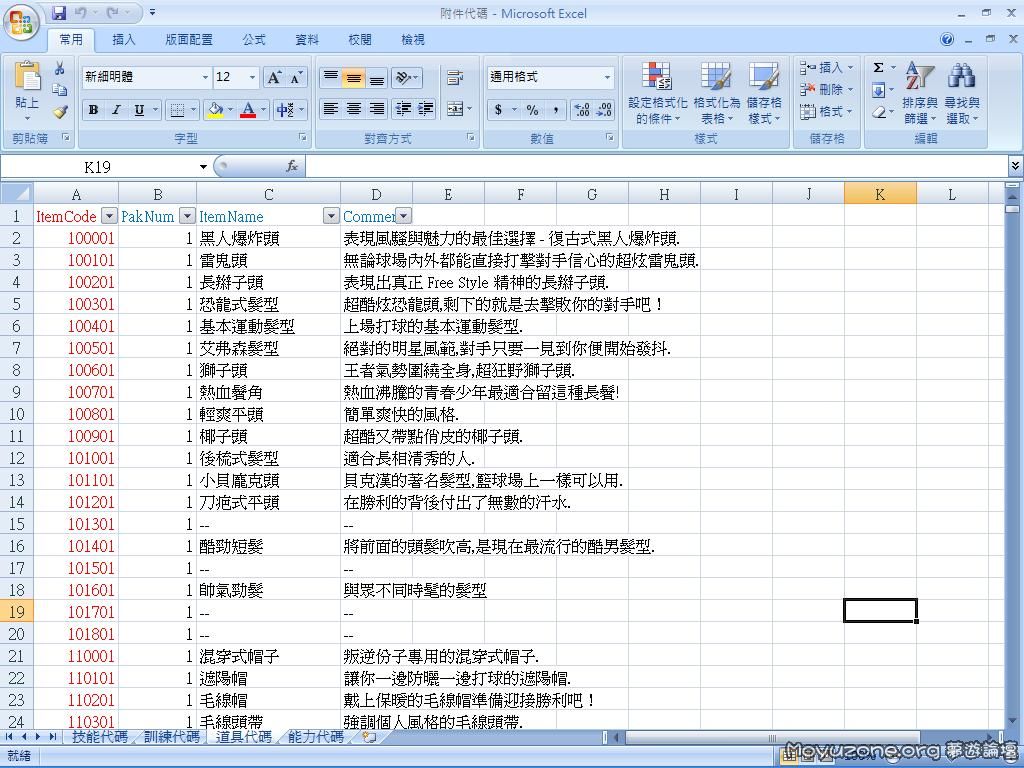Open the 公式 Formulas tab
This screenshot has width=1024, height=768.
coord(254,40)
